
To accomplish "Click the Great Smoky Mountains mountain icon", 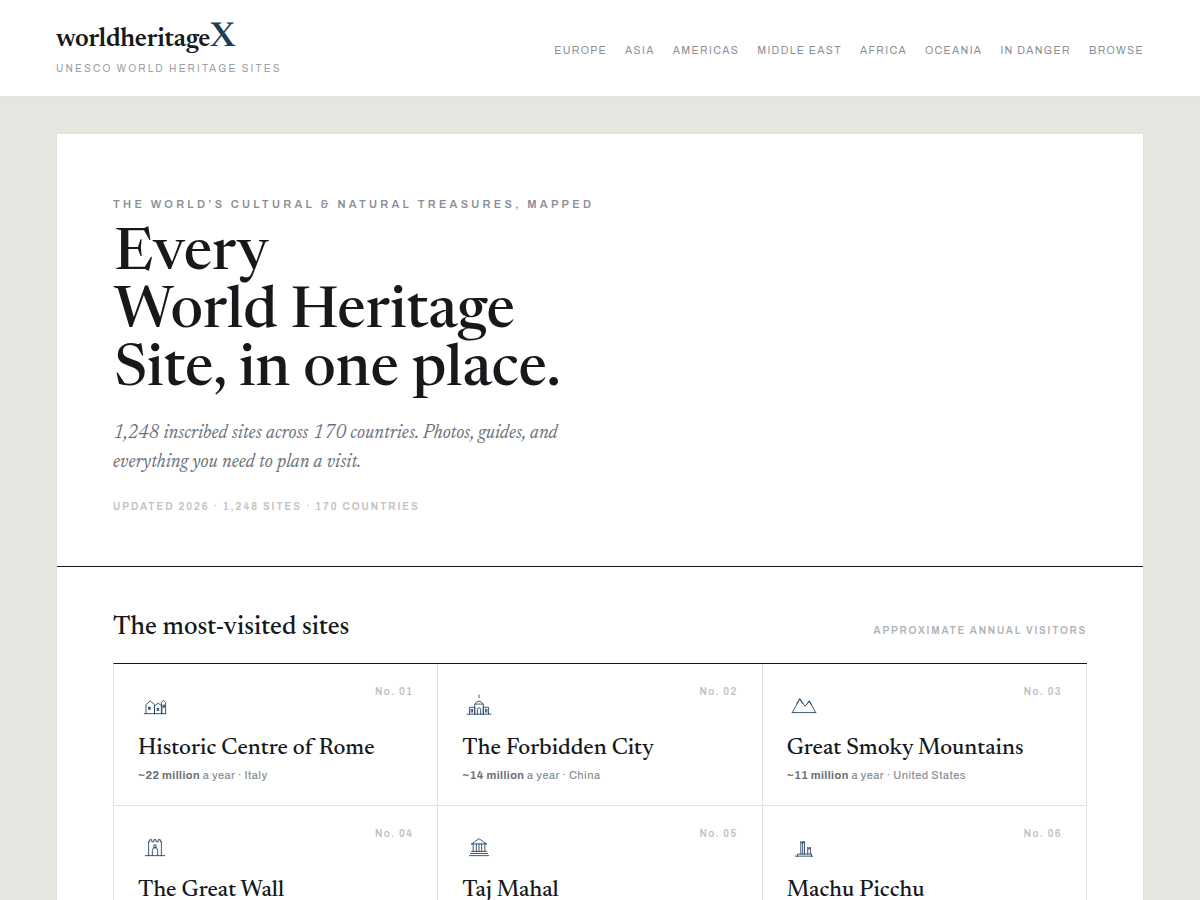I will pyautogui.click(x=803, y=707).
